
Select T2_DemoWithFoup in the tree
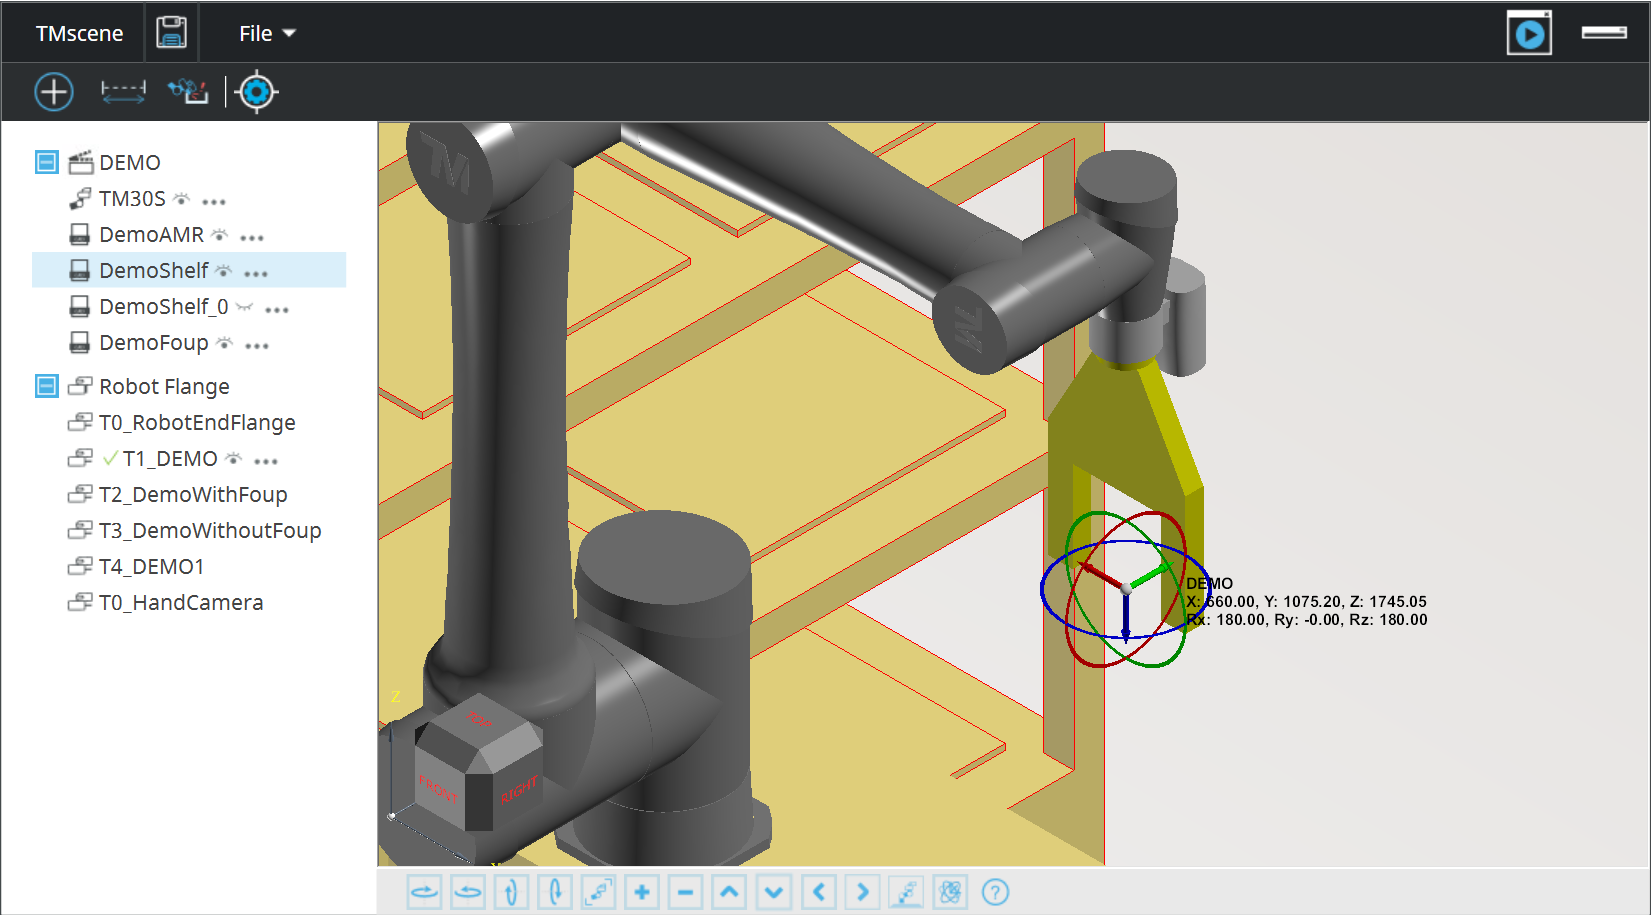pos(192,495)
